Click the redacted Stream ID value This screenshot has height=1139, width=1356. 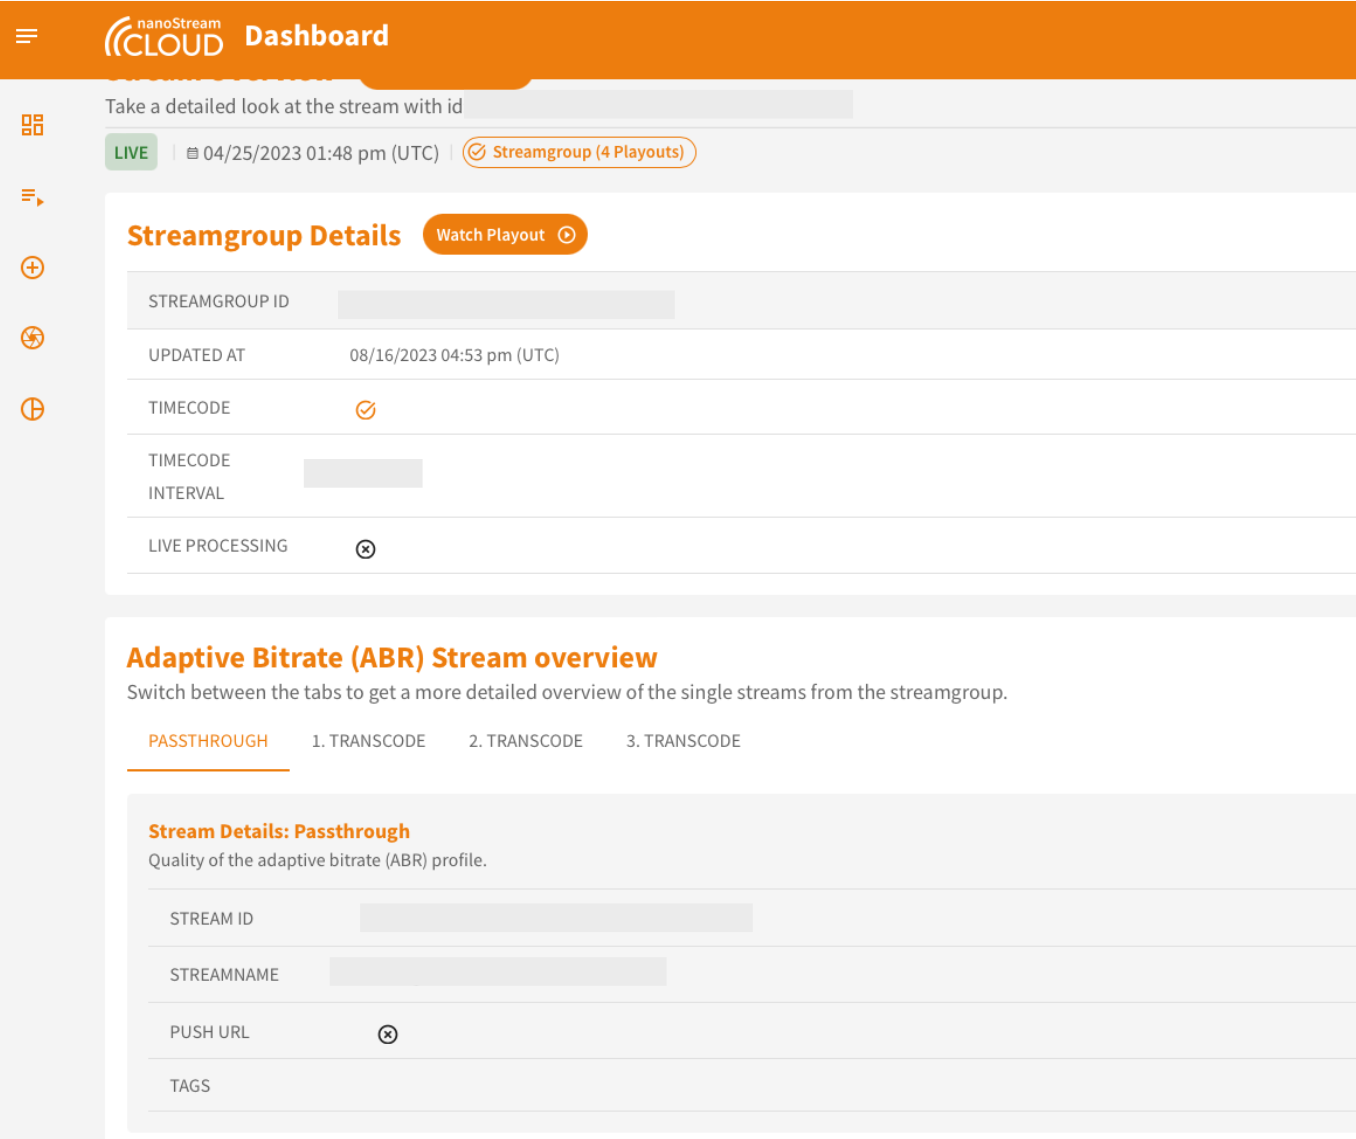[x=556, y=918]
